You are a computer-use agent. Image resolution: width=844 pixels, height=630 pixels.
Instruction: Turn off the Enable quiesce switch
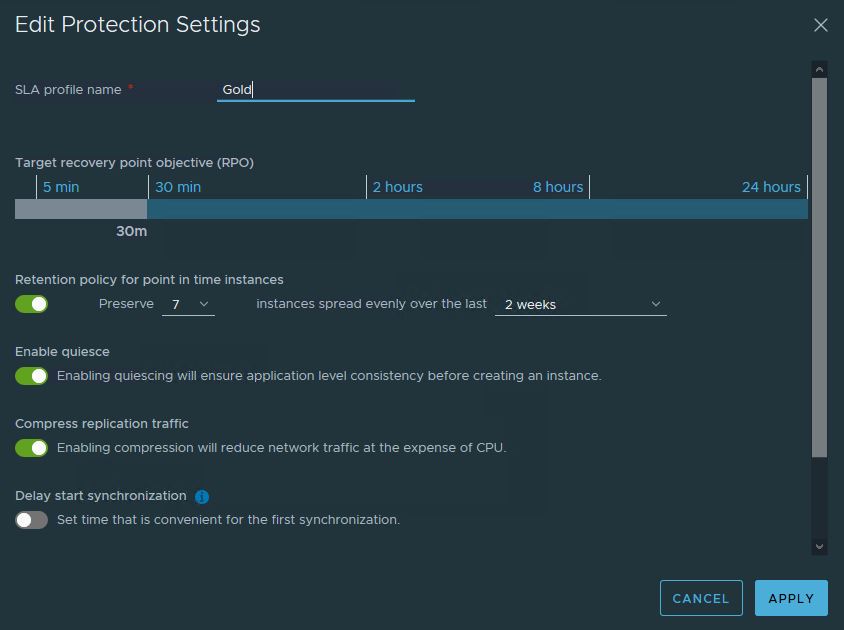(31, 376)
